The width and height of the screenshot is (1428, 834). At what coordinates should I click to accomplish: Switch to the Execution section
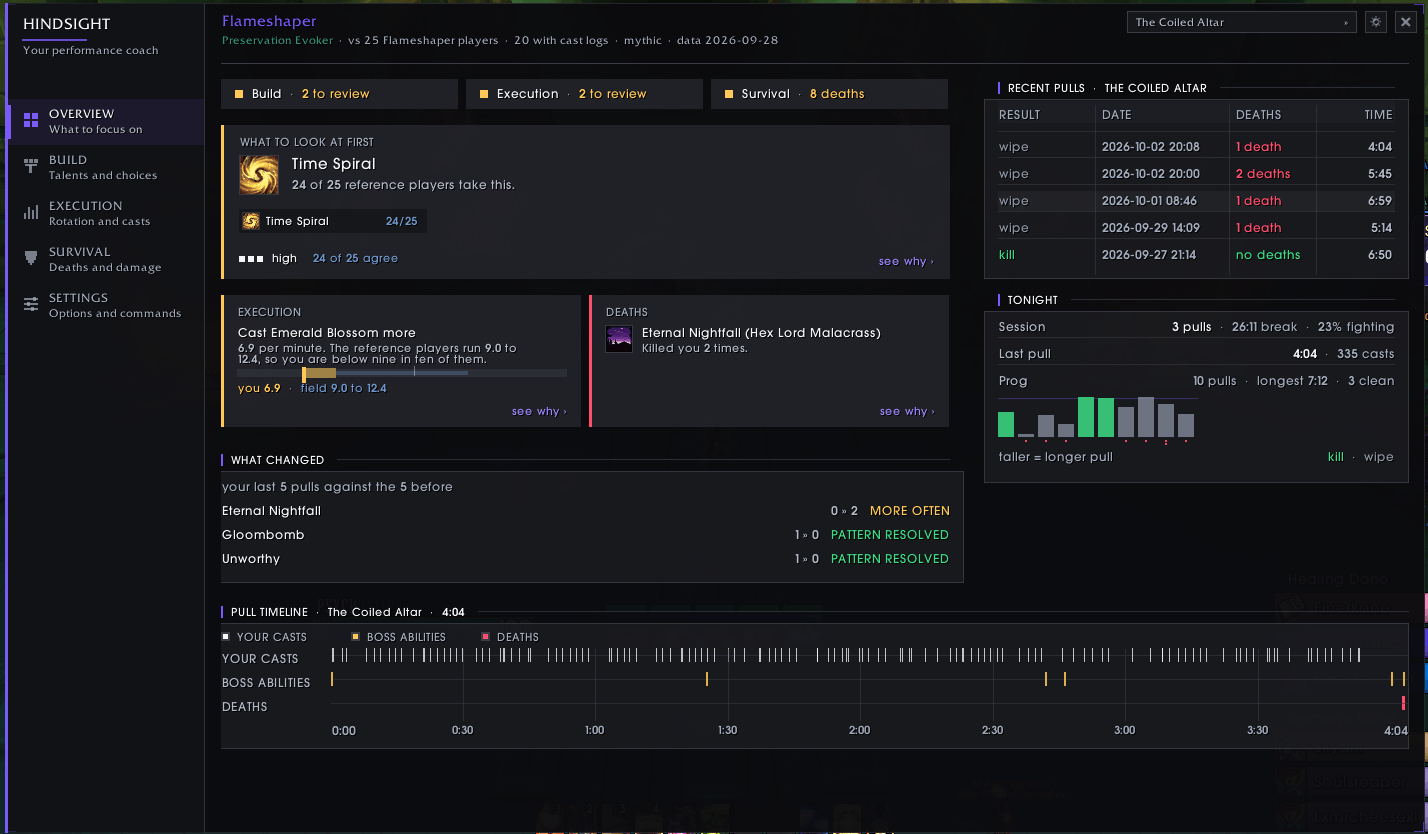[x=105, y=213]
